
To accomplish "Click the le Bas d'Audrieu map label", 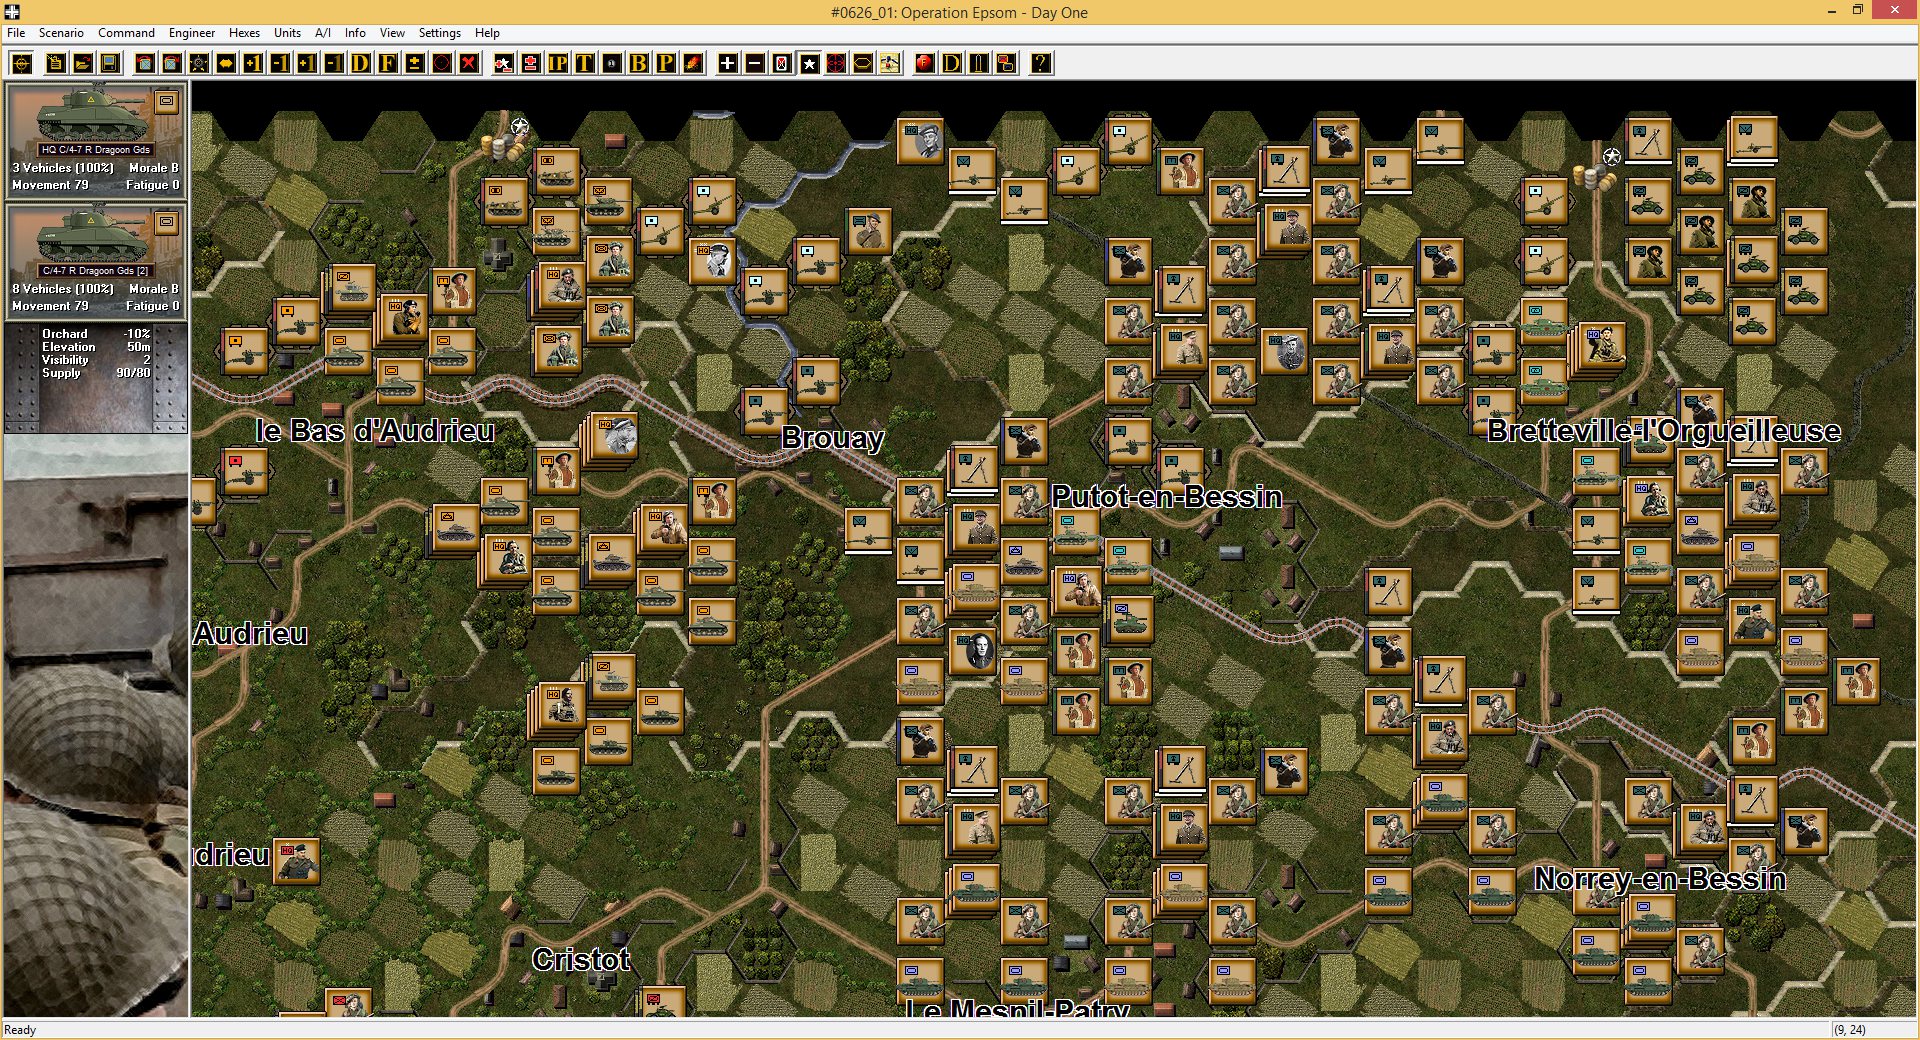I will [x=375, y=430].
